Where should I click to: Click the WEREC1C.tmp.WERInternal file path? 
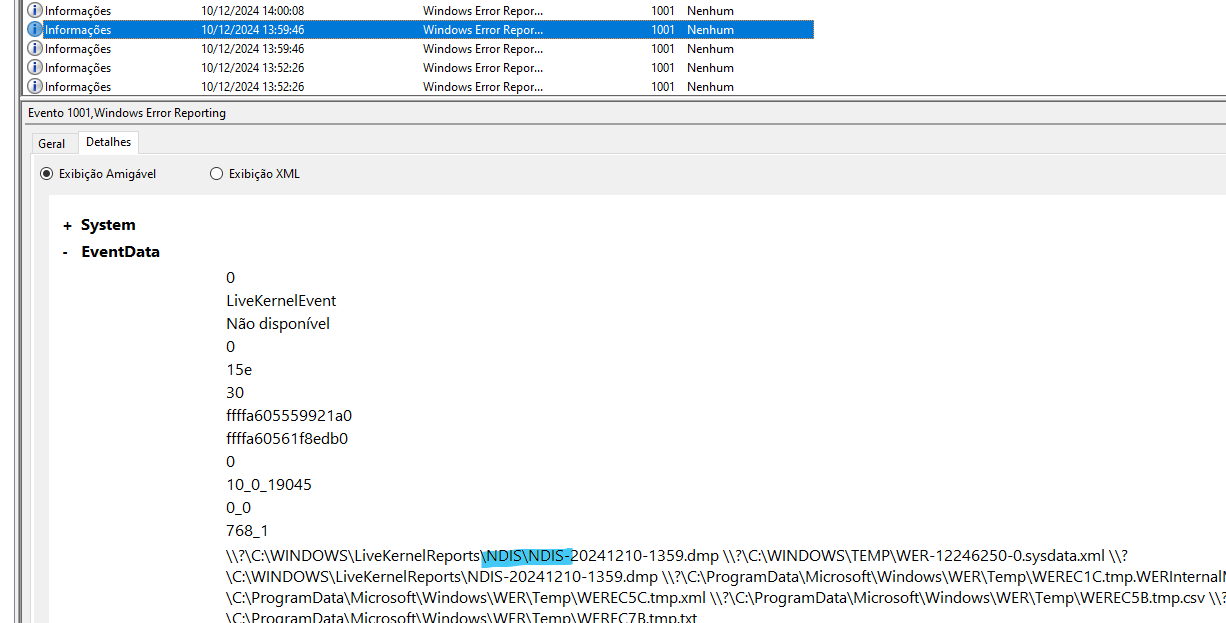point(944,577)
